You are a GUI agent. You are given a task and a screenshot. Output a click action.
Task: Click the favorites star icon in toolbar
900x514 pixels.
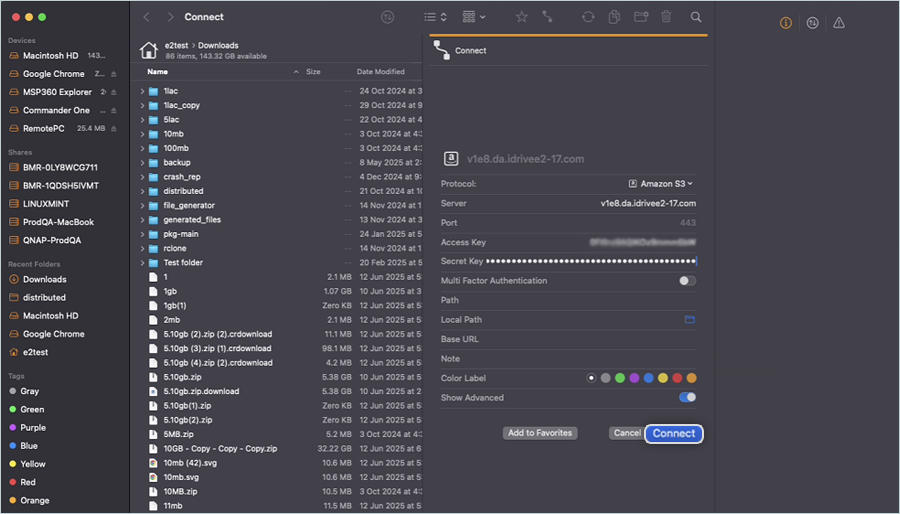click(x=521, y=17)
